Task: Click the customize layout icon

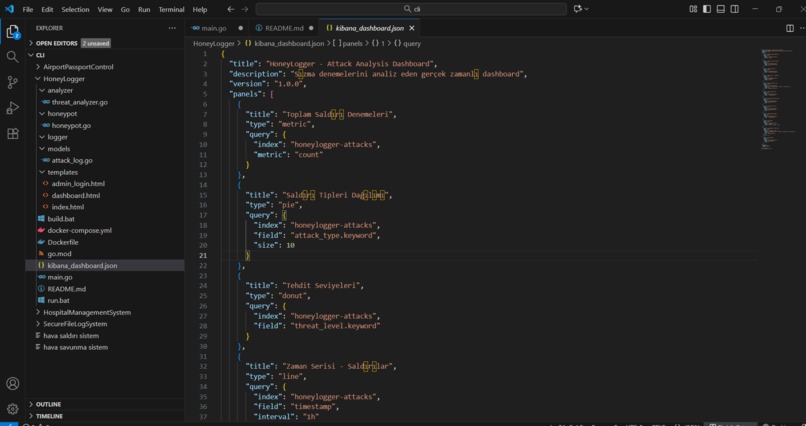Action: pos(693,9)
